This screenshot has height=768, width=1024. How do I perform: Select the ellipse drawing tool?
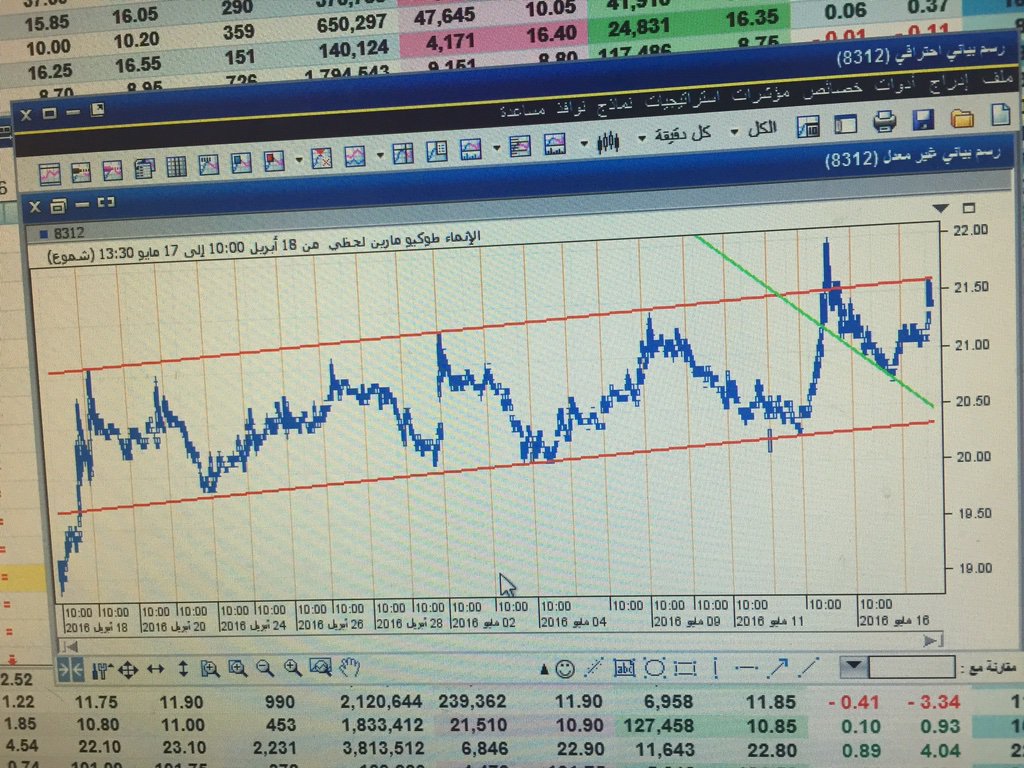(654, 668)
